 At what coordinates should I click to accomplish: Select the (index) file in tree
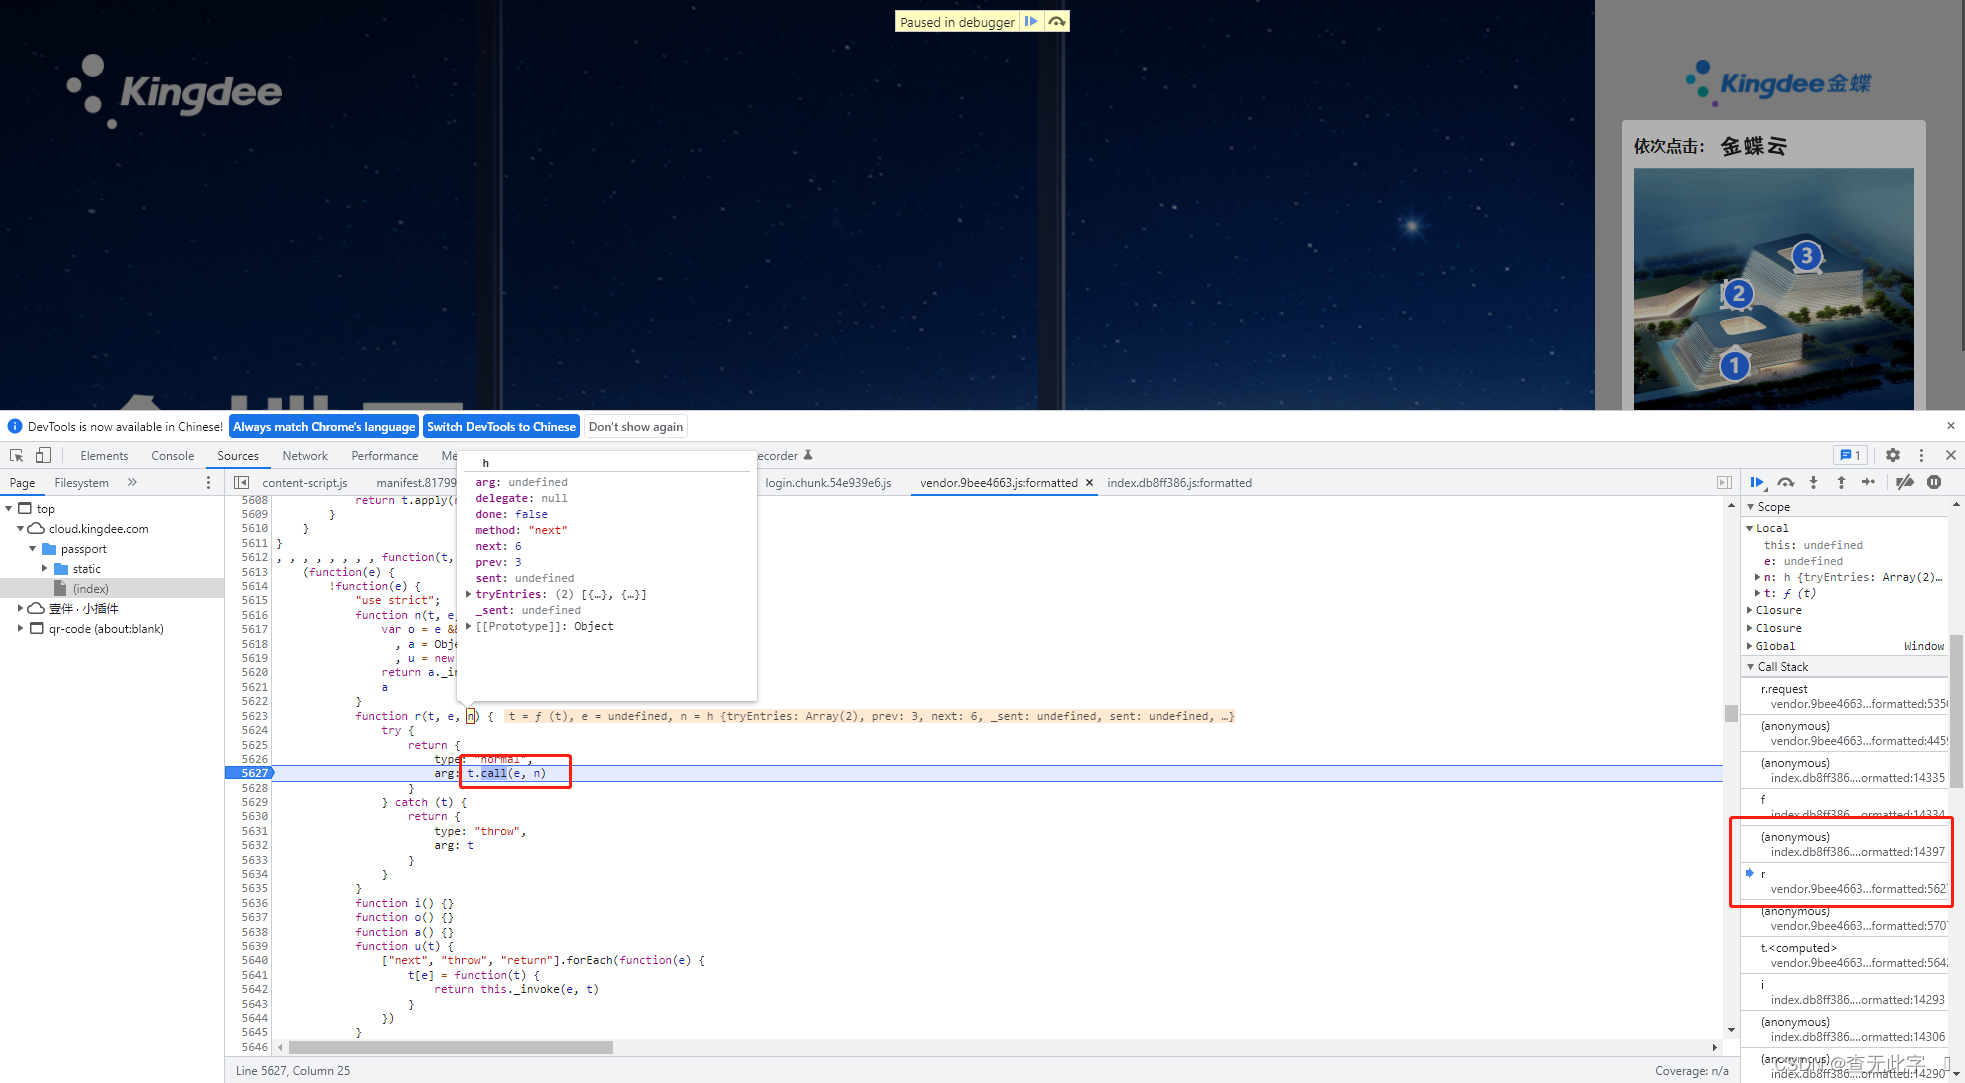[112, 589]
